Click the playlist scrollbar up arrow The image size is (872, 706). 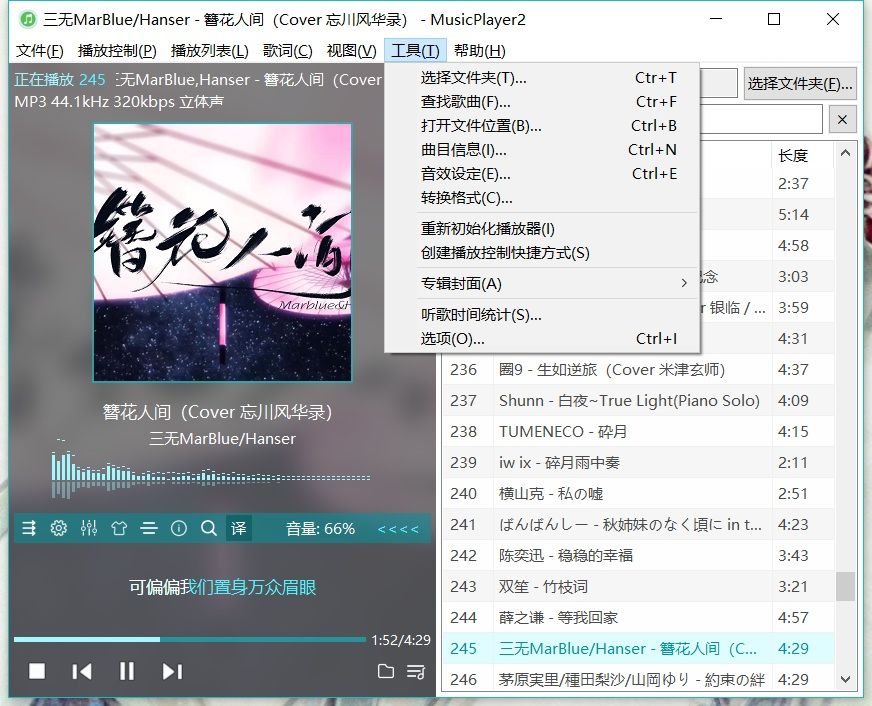(x=845, y=153)
